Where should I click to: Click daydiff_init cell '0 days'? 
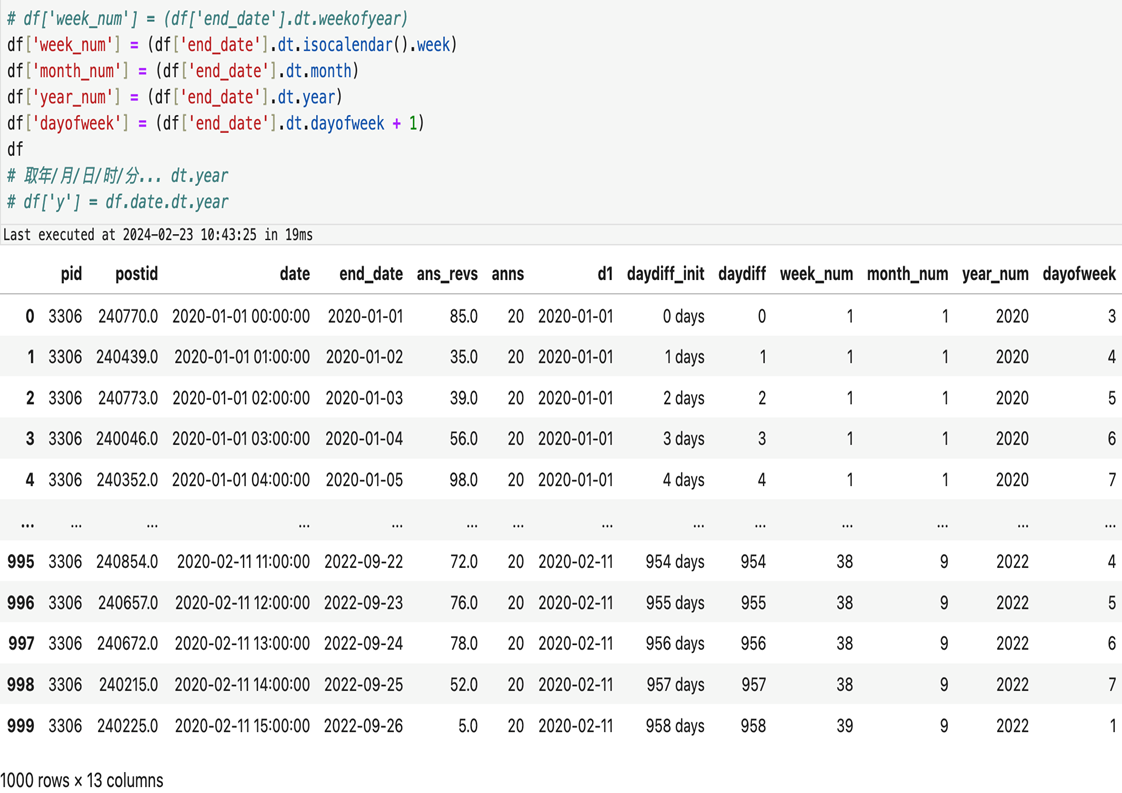[683, 316]
